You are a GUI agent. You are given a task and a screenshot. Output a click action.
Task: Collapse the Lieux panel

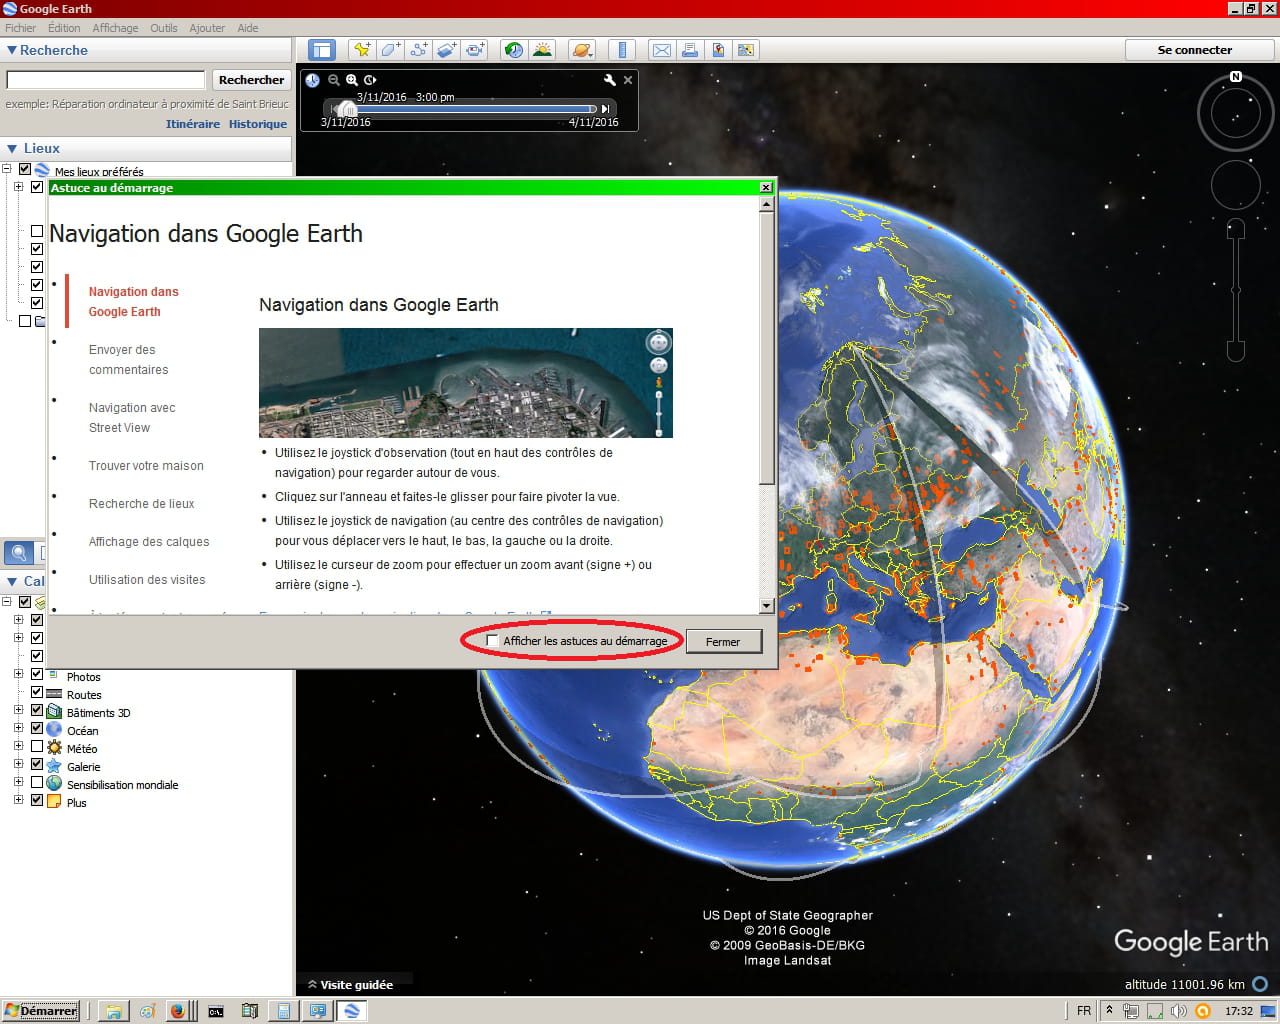[12, 148]
